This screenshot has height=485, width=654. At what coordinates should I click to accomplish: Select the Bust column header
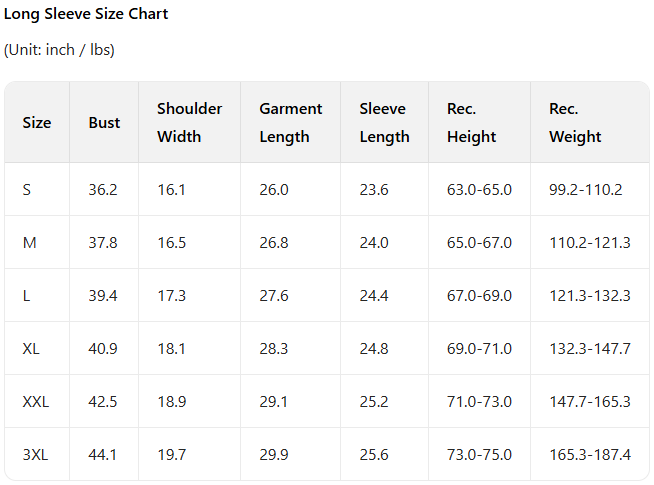(x=104, y=123)
